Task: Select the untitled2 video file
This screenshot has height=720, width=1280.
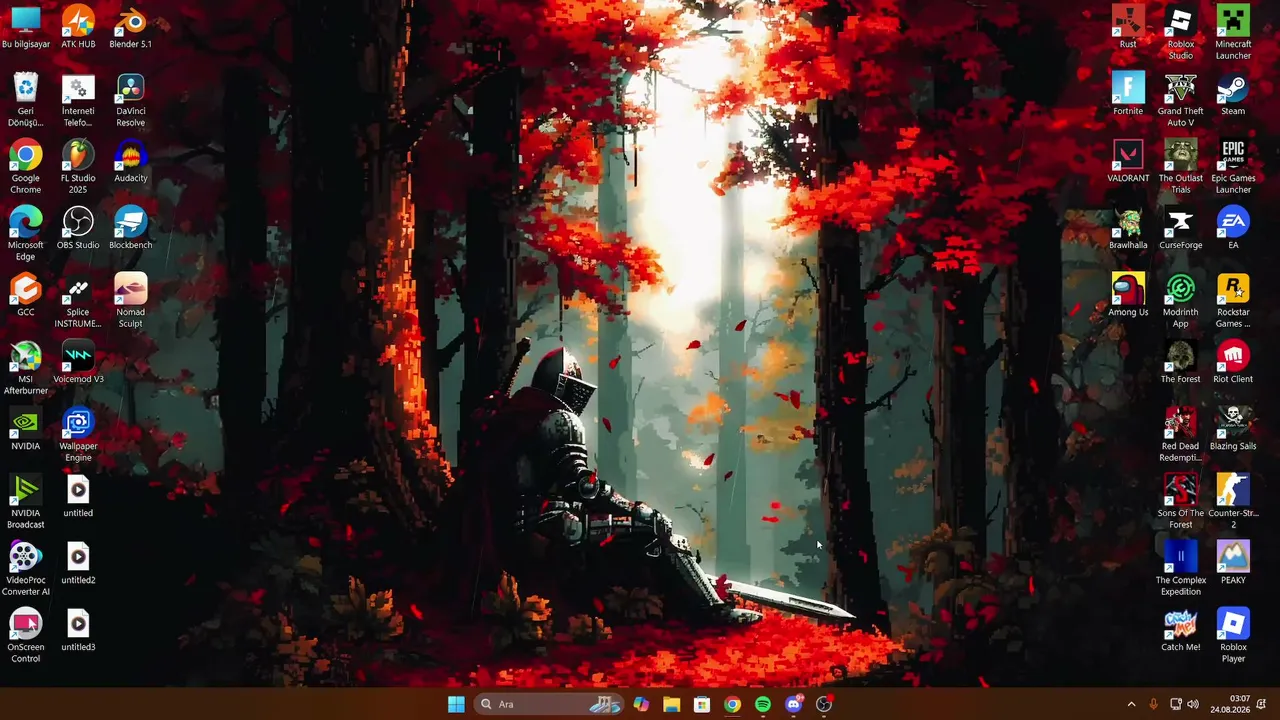Action: tap(78, 564)
